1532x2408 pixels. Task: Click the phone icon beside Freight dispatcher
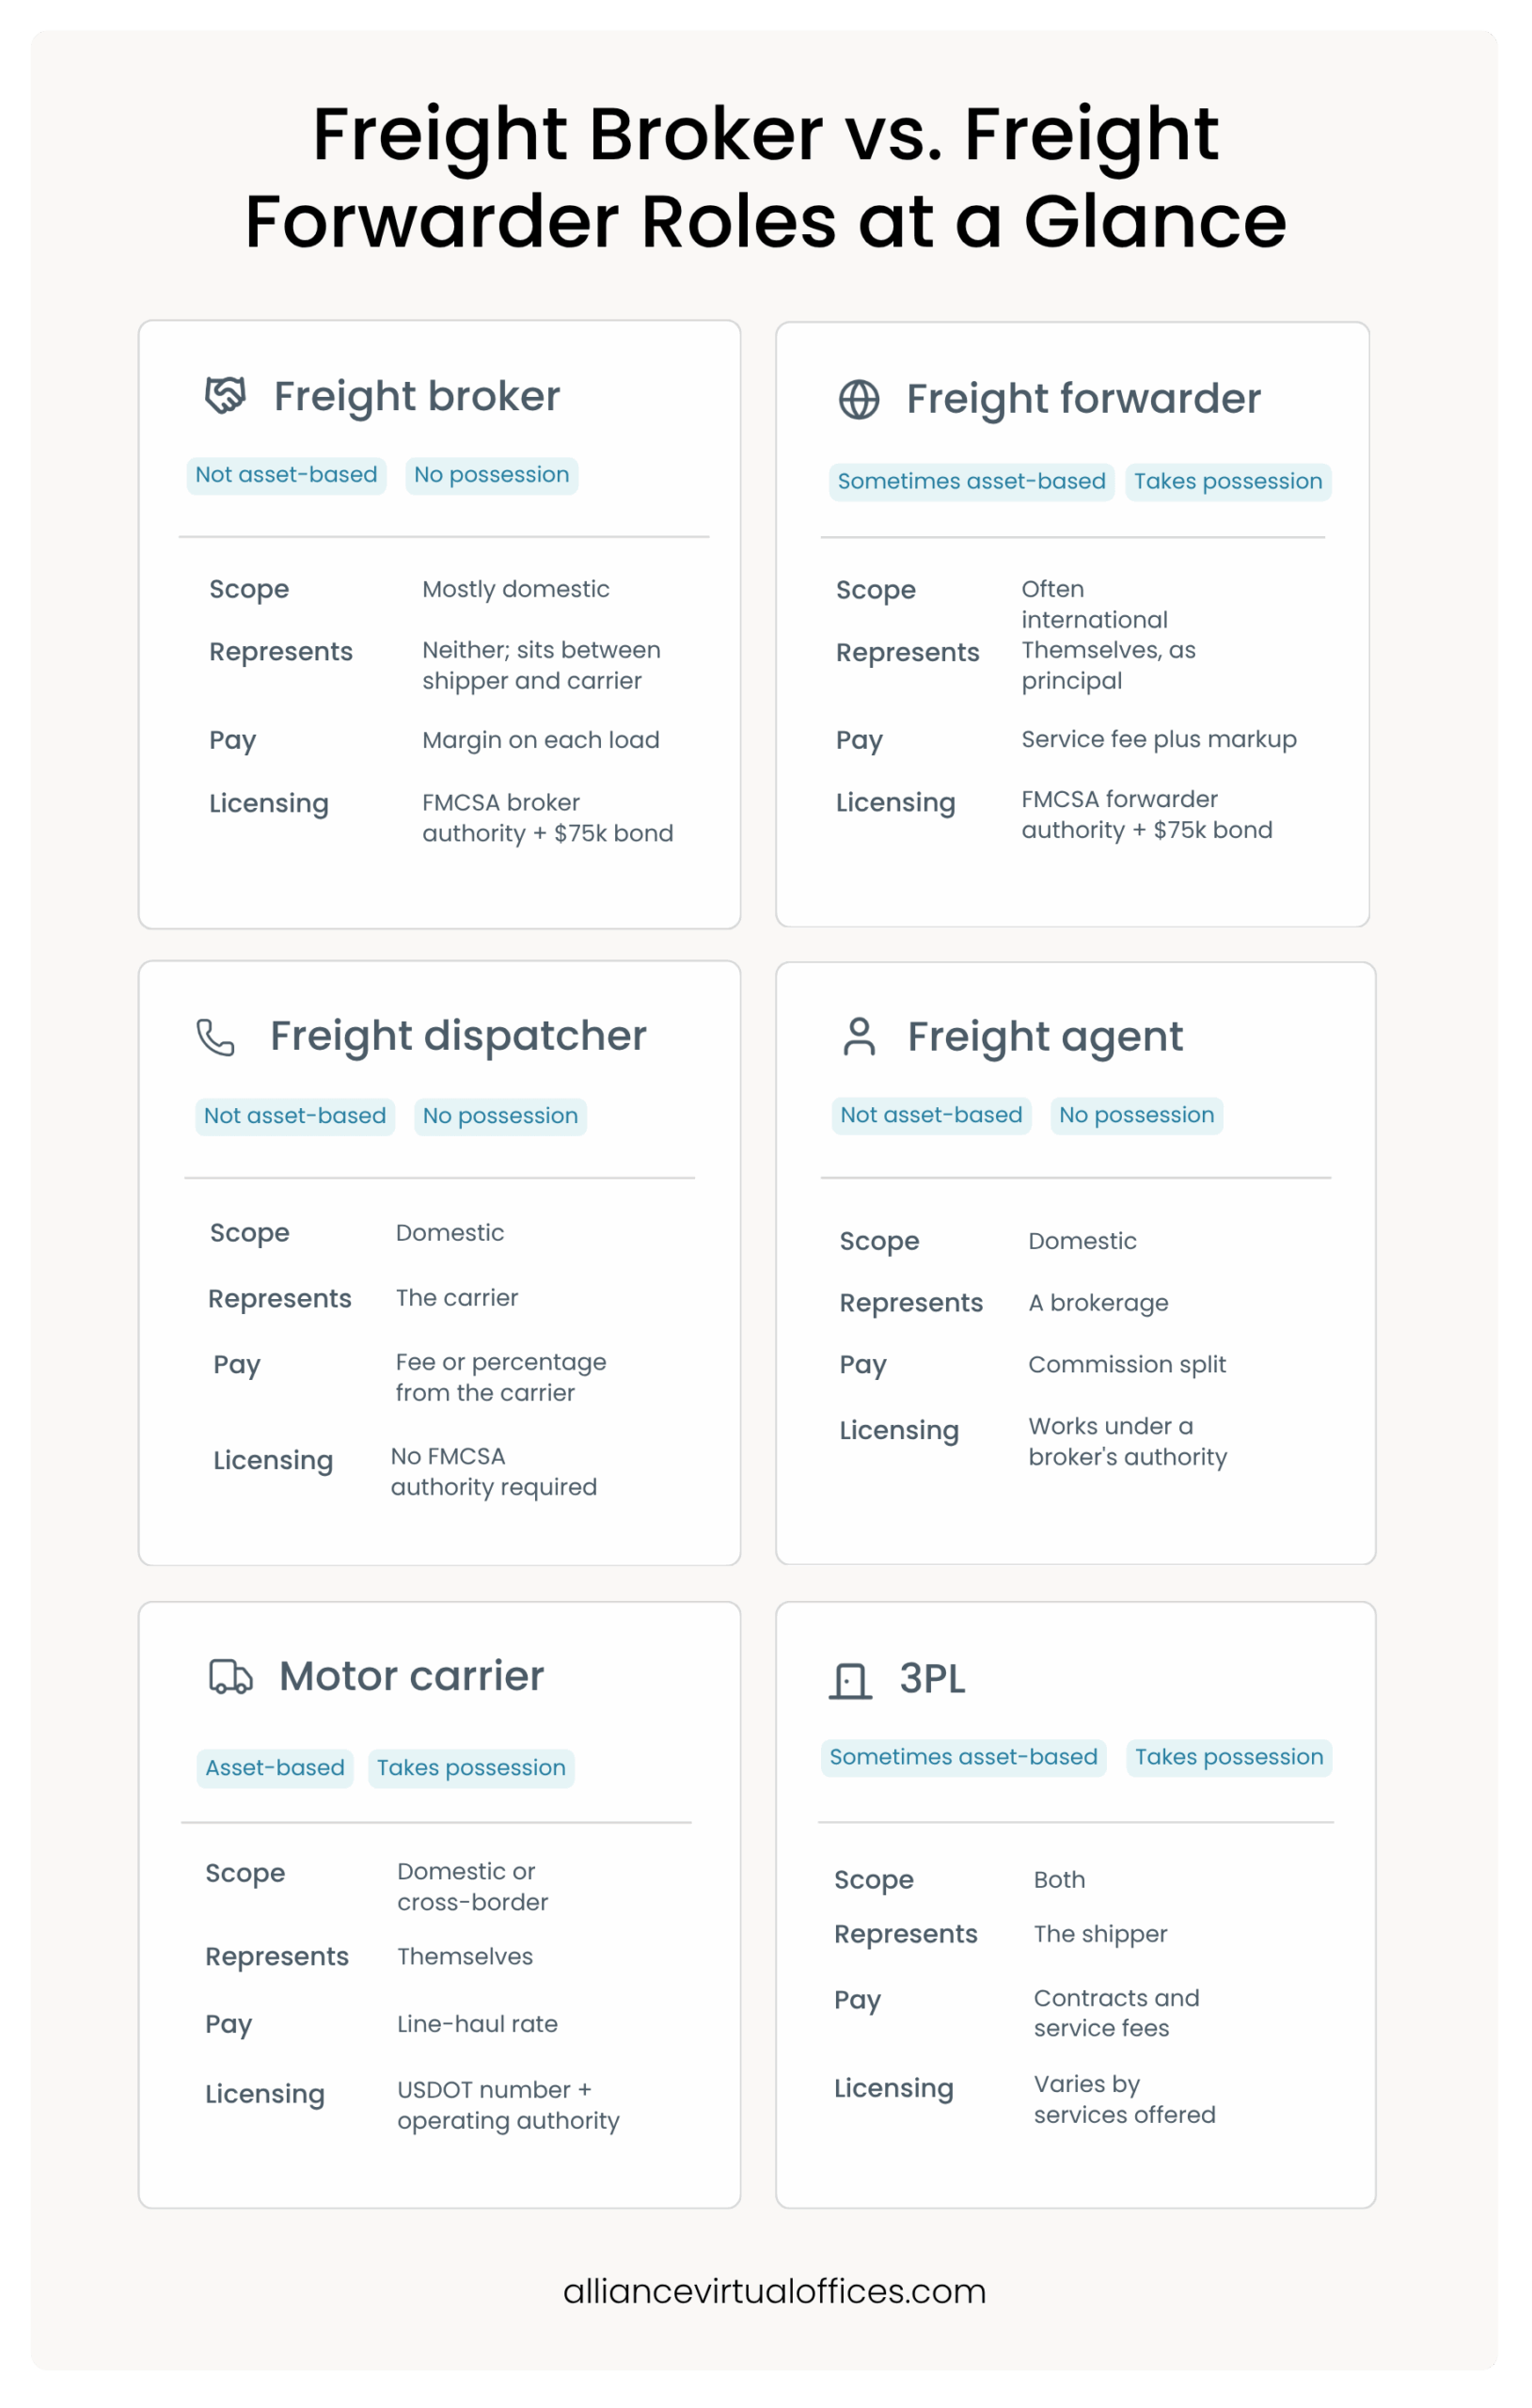click(x=216, y=1037)
